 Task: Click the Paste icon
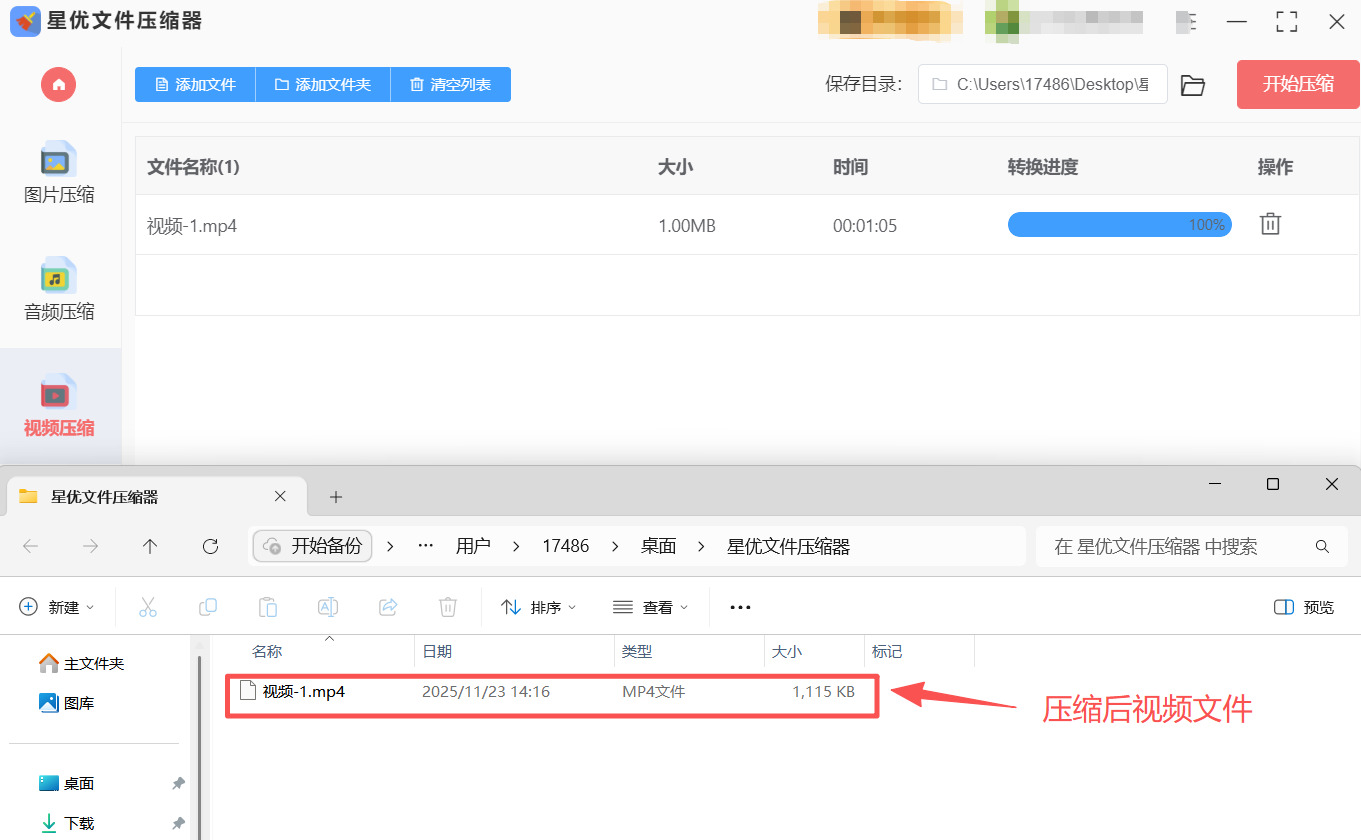(268, 607)
